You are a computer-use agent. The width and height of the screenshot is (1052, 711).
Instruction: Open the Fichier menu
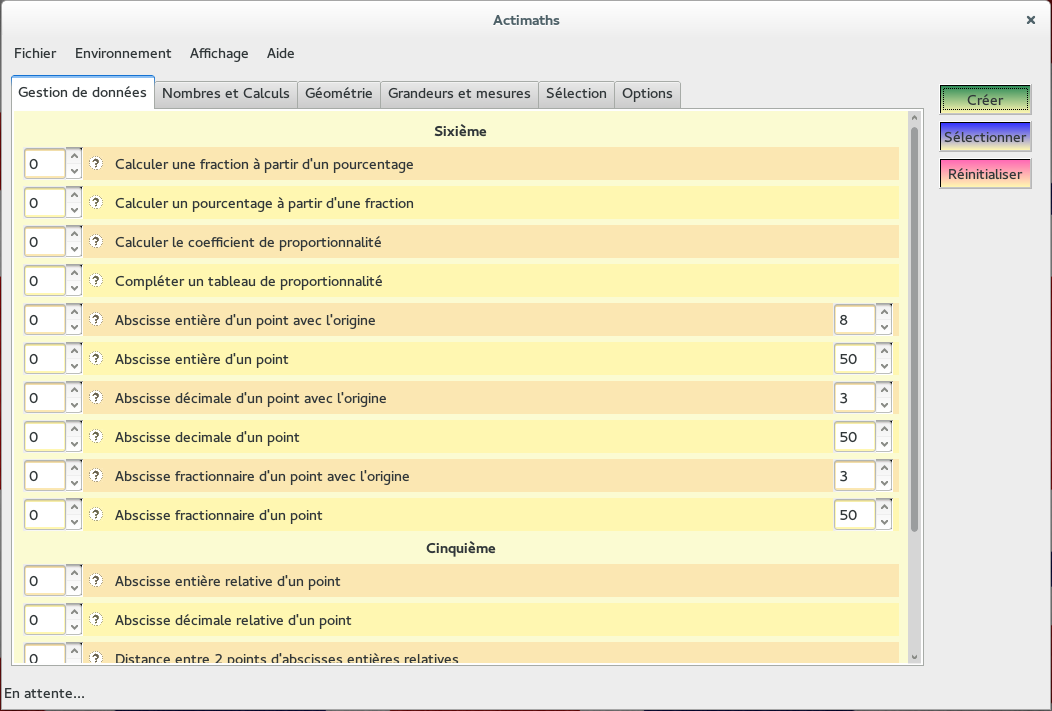(35, 53)
